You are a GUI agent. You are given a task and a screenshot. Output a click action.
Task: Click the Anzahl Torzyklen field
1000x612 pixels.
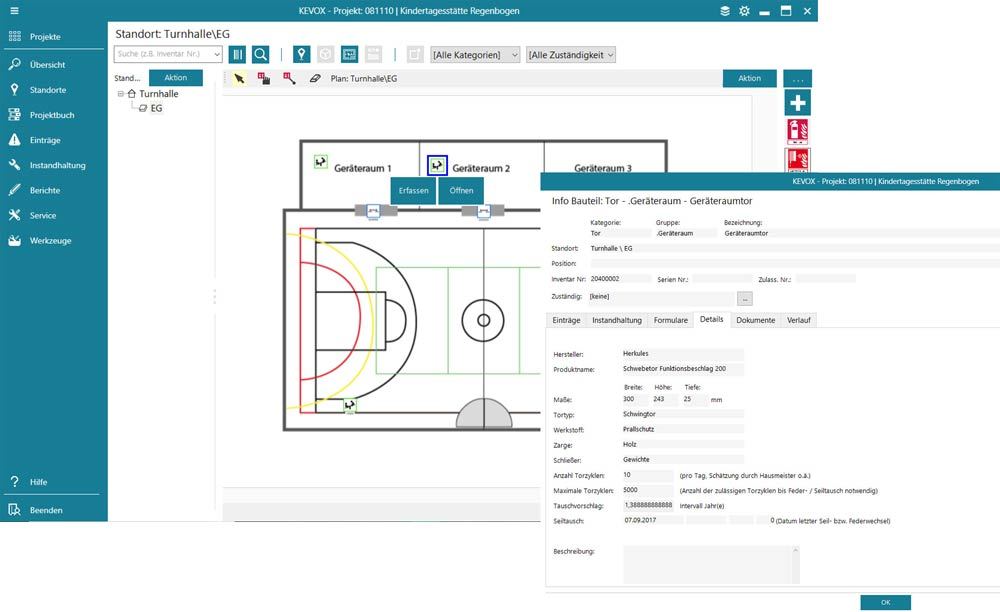click(x=647, y=476)
